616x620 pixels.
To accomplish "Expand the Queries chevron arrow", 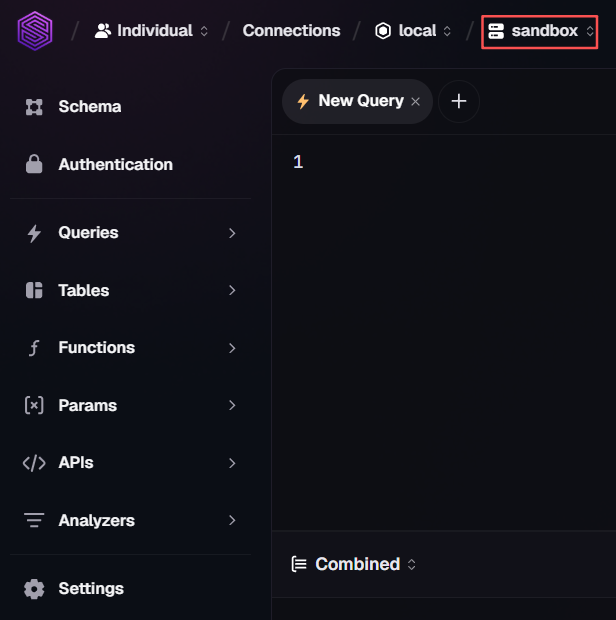I will pyautogui.click(x=232, y=233).
